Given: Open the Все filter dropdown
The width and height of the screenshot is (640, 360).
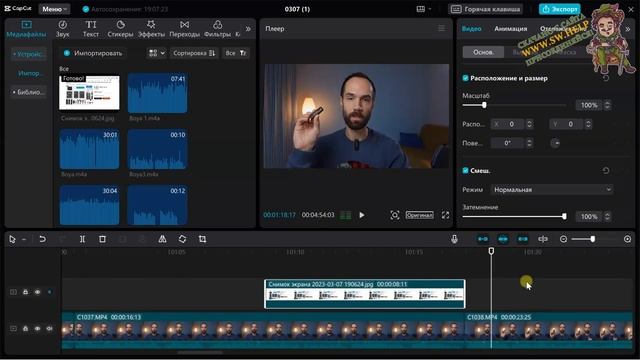Looking at the screenshot, I should click(x=236, y=53).
